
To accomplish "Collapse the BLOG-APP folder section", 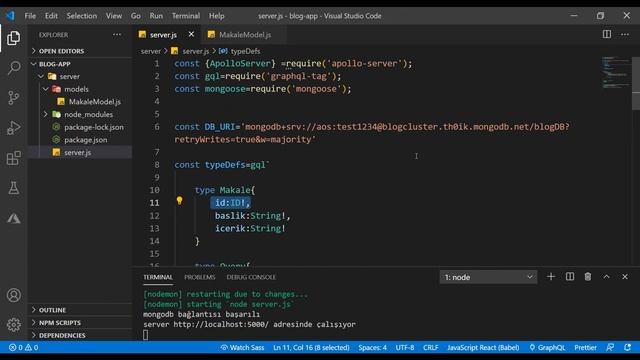I will point(55,64).
